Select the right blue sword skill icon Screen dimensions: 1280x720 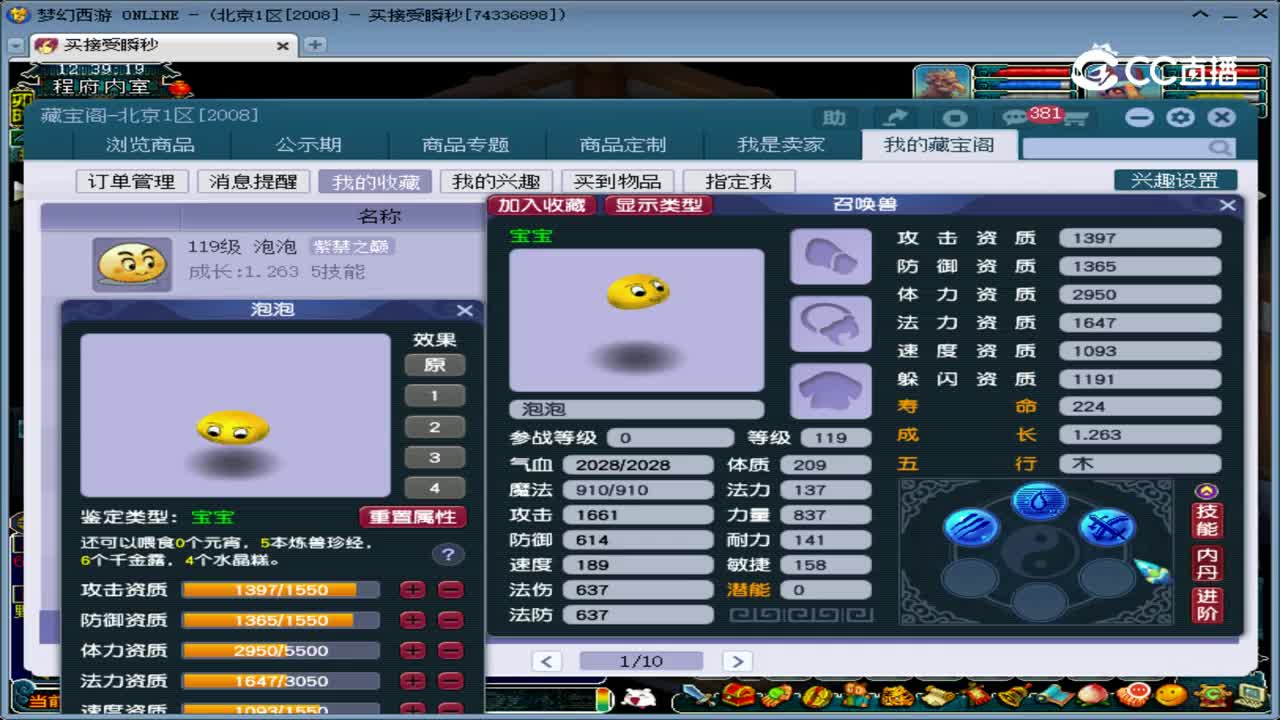coord(1107,528)
